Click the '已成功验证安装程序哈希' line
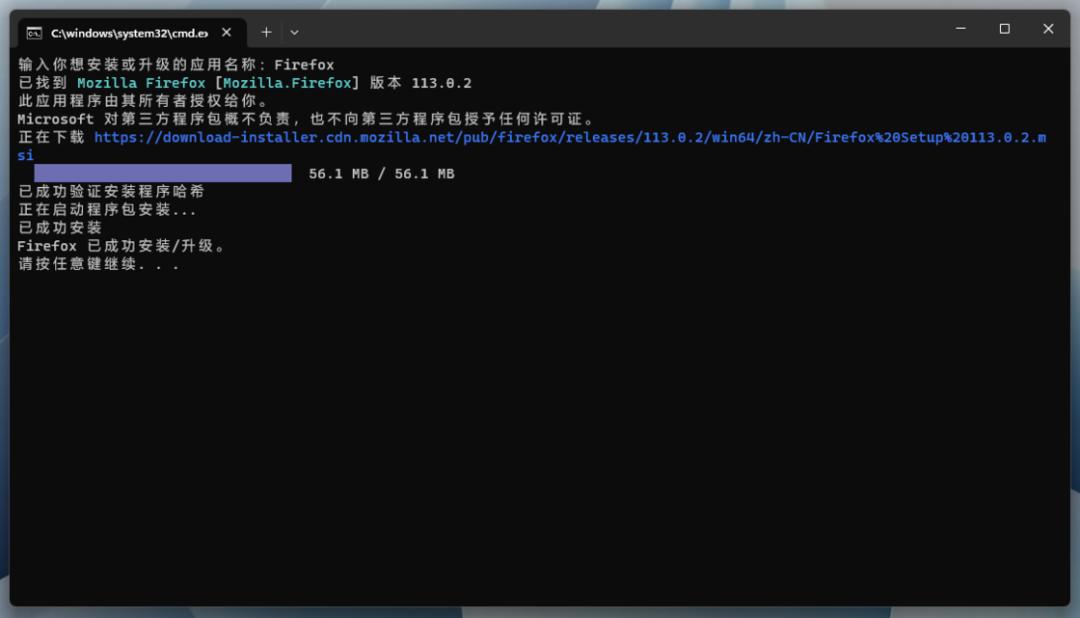The height and width of the screenshot is (618, 1080). (112, 192)
